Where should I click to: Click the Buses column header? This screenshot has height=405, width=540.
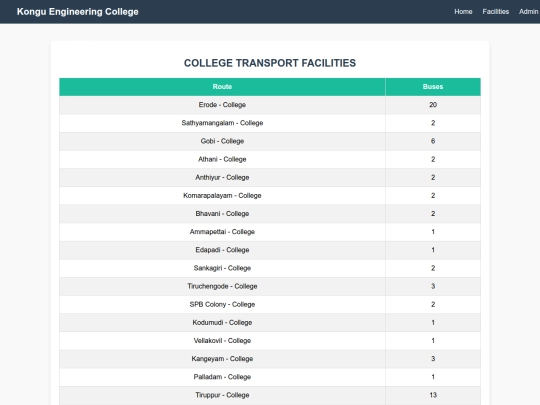coord(433,87)
